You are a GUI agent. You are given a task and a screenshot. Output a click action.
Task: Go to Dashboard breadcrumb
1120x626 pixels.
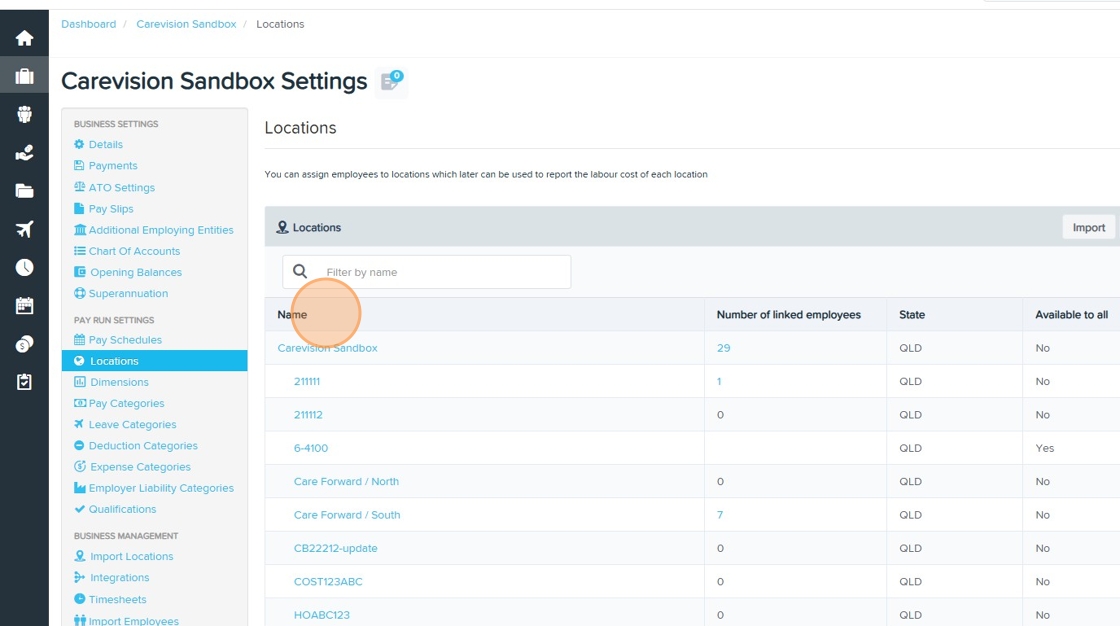point(89,24)
